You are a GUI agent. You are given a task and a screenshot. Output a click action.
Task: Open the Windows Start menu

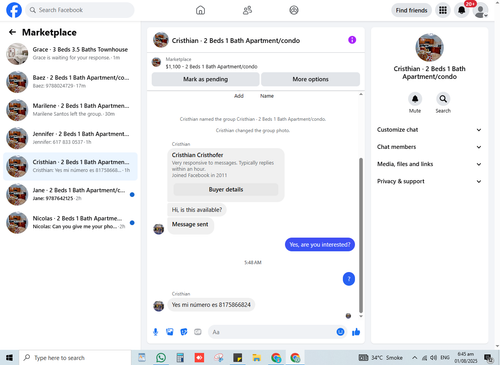pos(9,358)
